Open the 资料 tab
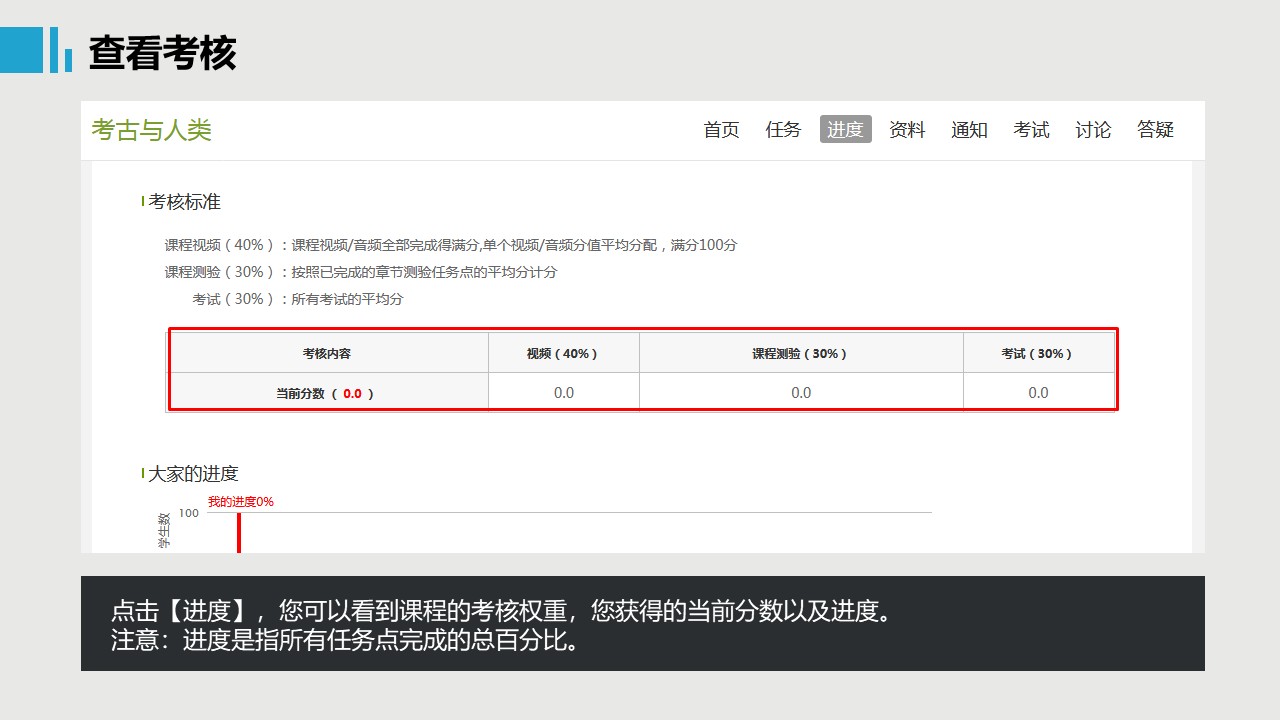Screen dimensions: 1280x720 click(x=907, y=130)
